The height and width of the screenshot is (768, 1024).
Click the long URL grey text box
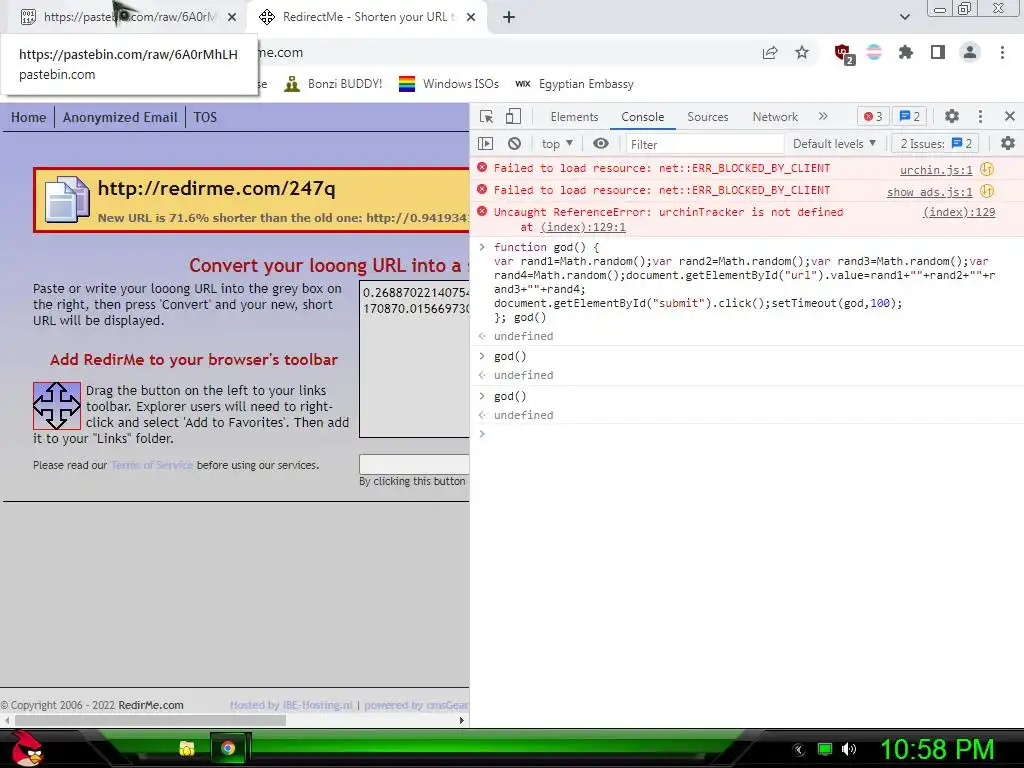tap(414, 359)
